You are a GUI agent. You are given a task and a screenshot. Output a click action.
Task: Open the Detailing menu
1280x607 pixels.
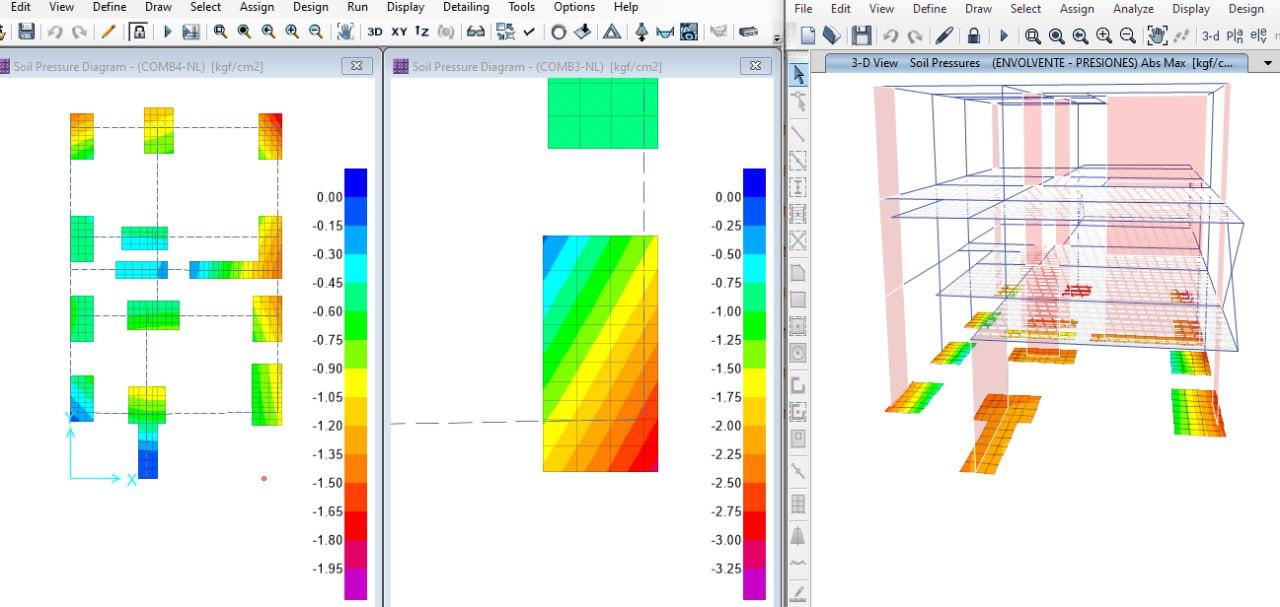point(466,7)
